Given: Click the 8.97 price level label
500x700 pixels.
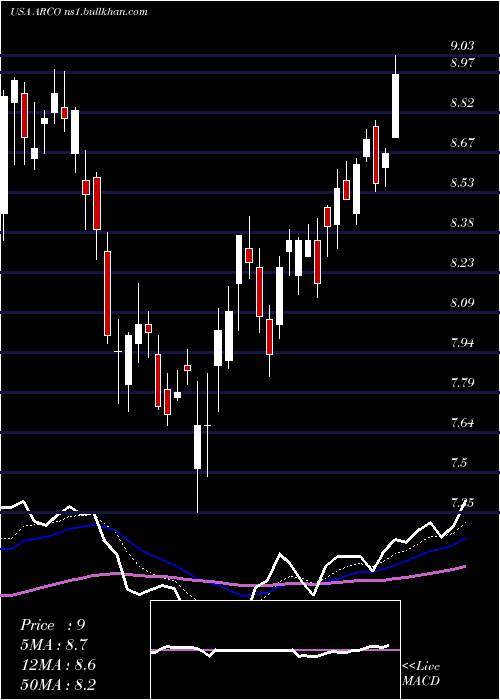Looking at the screenshot, I should (462, 62).
